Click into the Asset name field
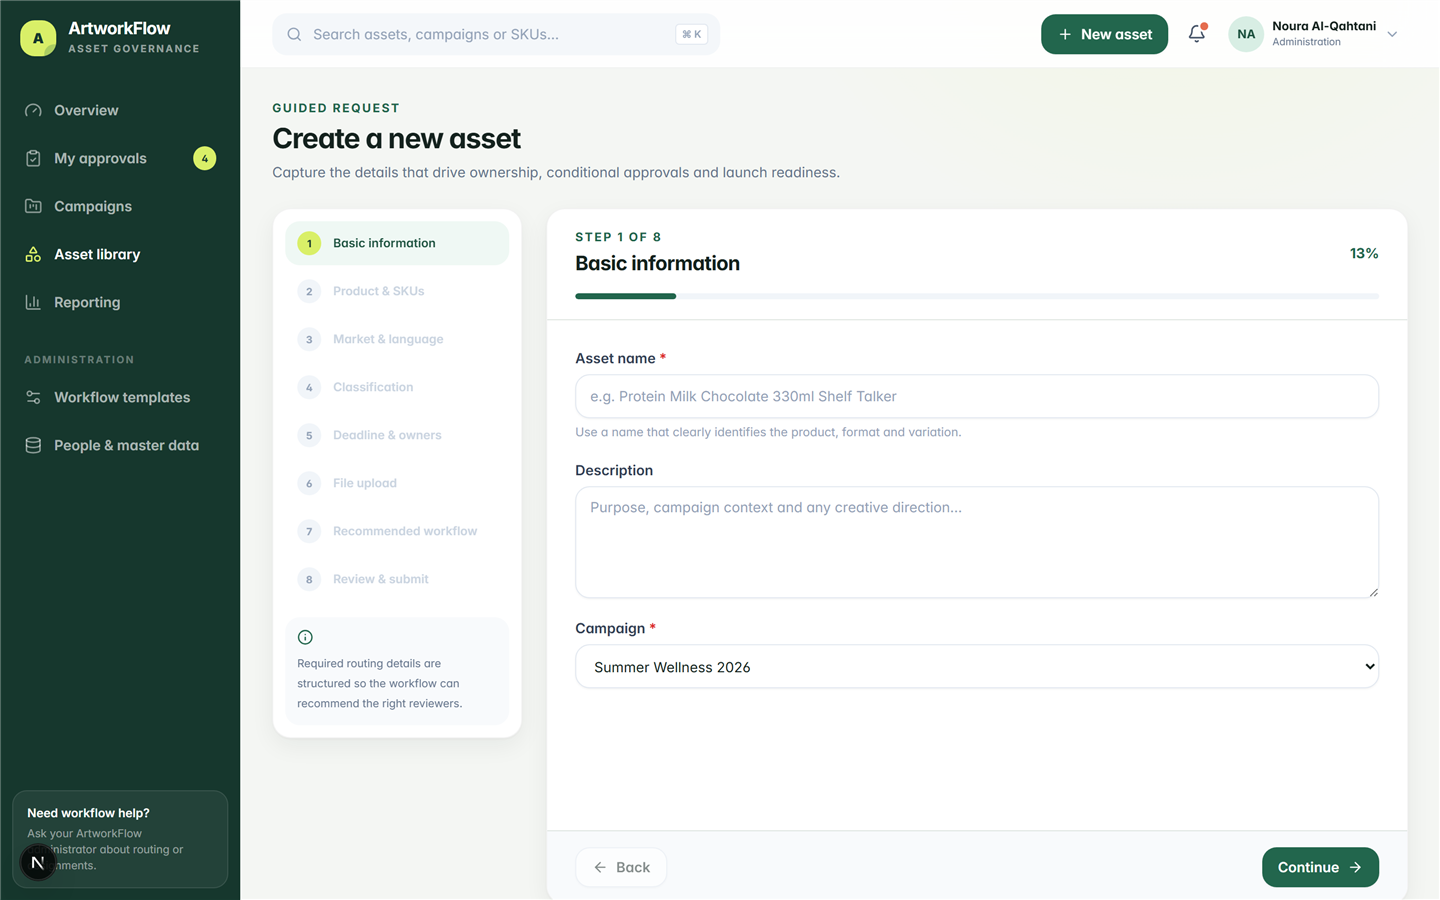The width and height of the screenshot is (1440, 900). [x=977, y=396]
